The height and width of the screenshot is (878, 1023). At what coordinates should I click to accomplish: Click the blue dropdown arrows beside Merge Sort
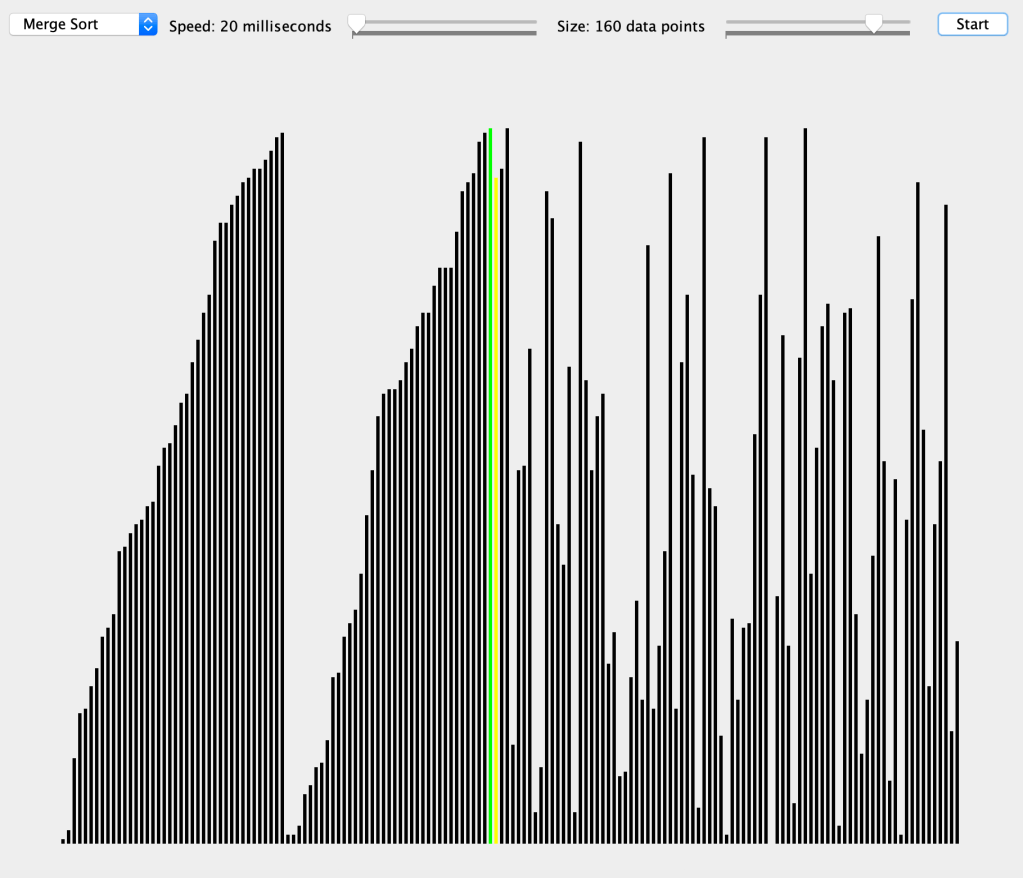(148, 25)
